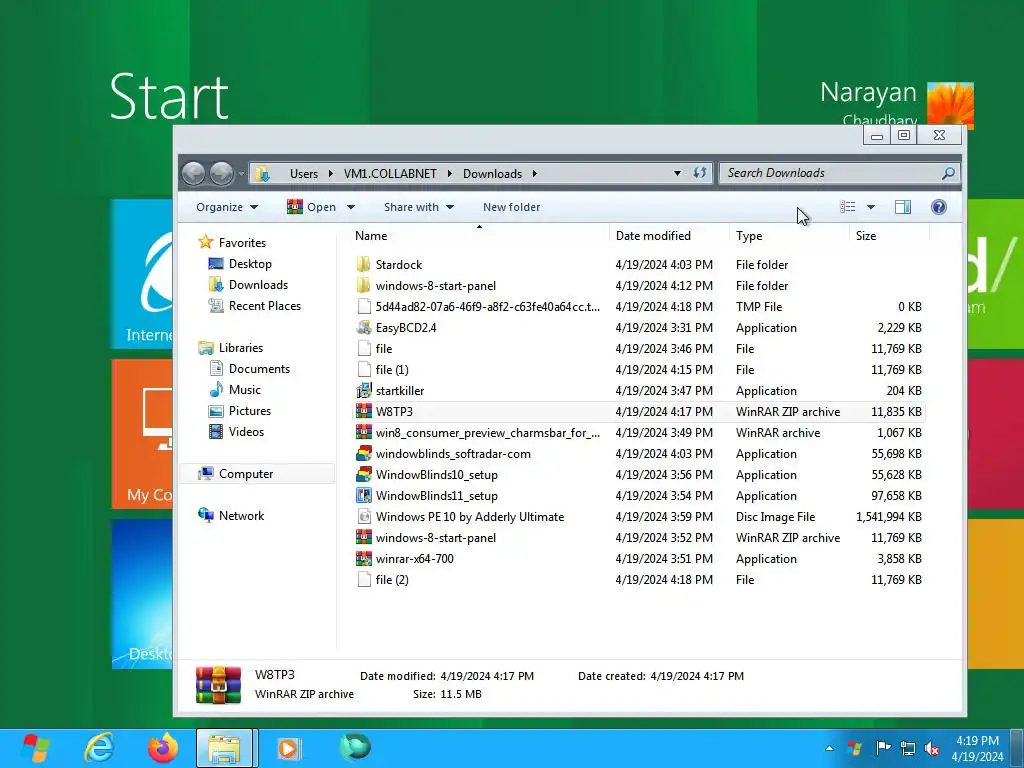Screen dimensions: 1024x768
Task: Click the network tray icon
Action: click(907, 748)
